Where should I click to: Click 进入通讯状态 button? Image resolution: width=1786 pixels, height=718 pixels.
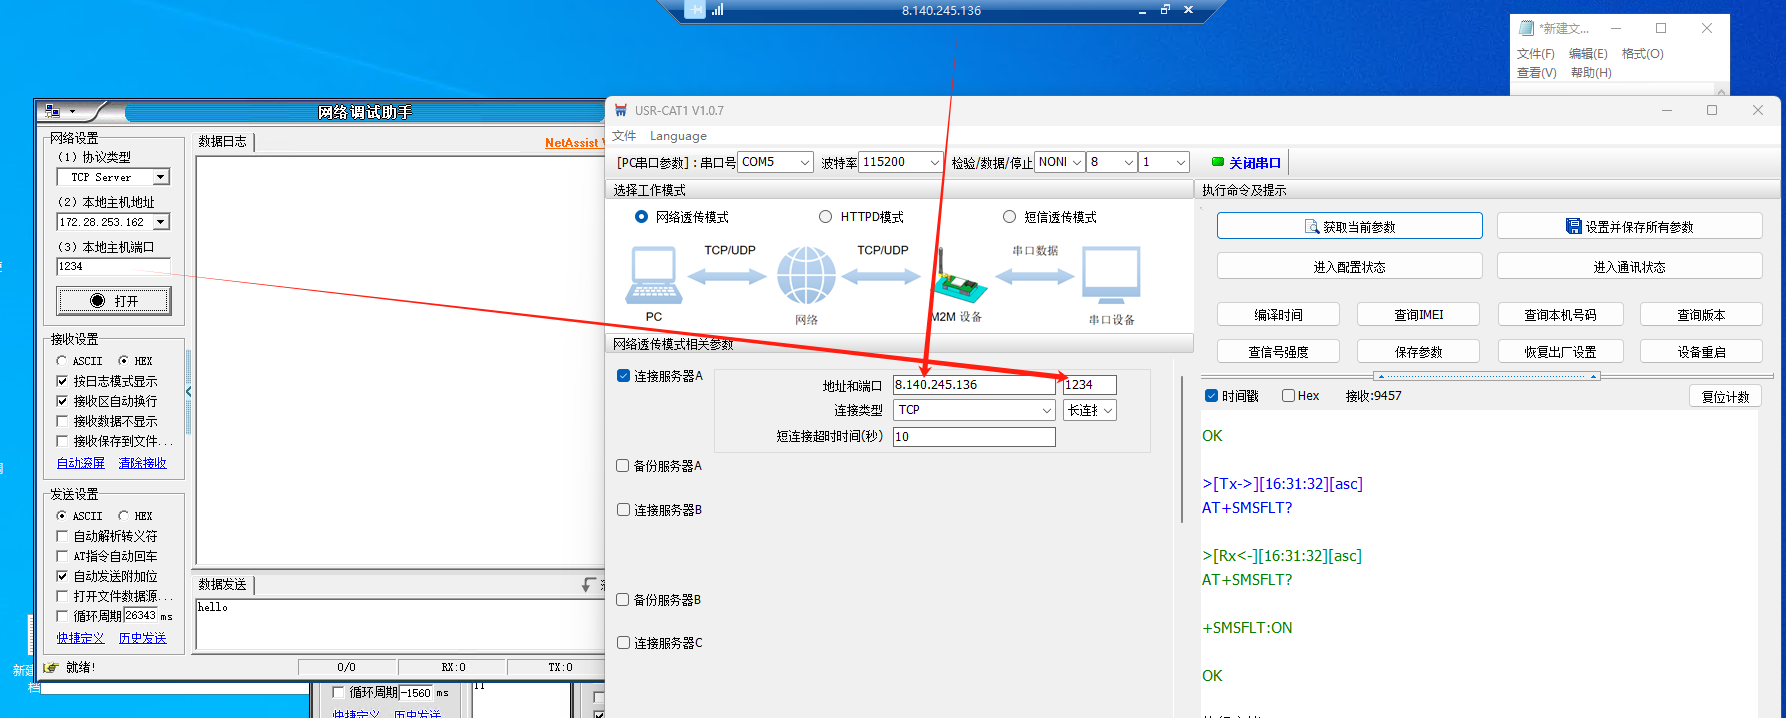1629,267
